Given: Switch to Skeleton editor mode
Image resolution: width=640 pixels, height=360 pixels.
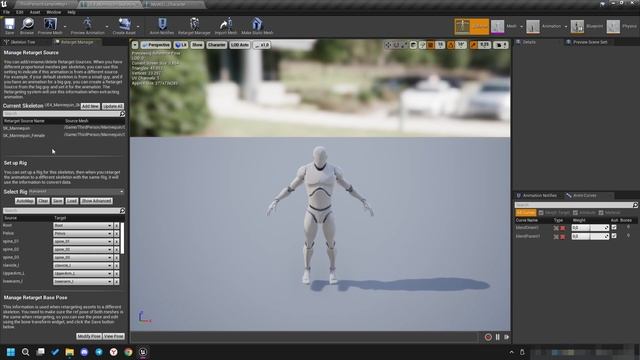Looking at the screenshot, I should click(471, 26).
